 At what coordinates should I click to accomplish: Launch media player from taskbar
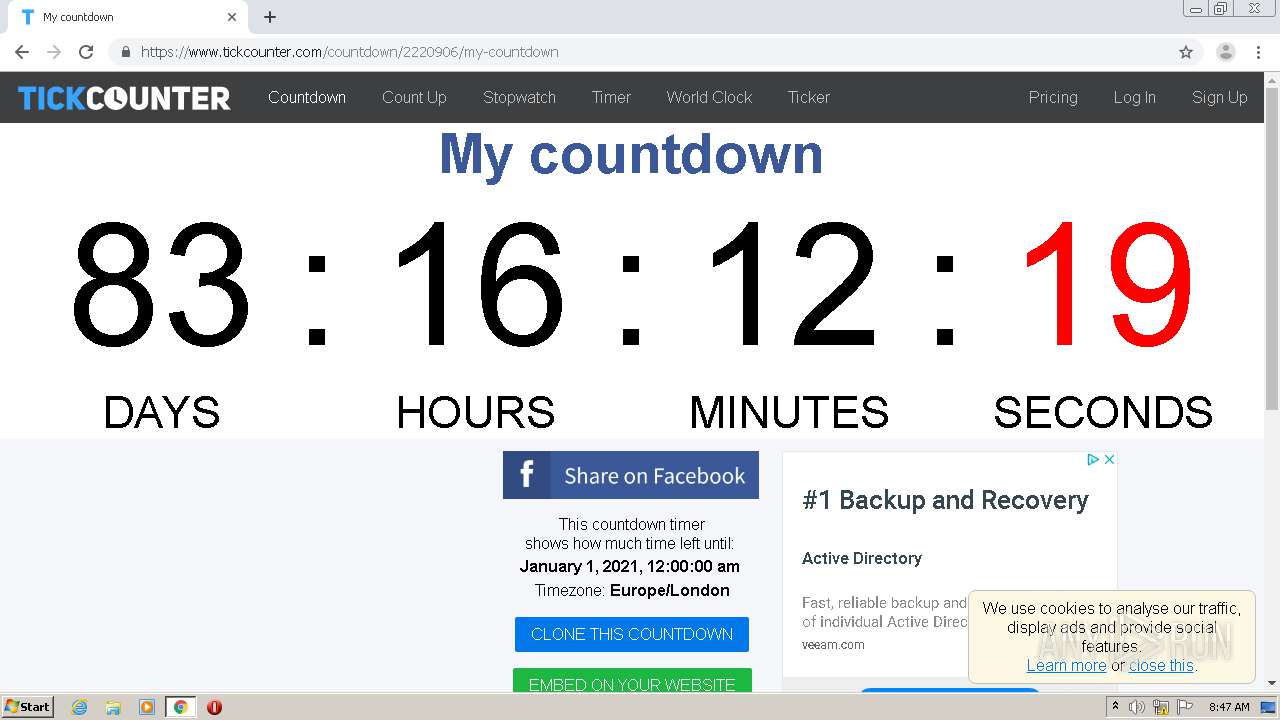pyautogui.click(x=146, y=707)
